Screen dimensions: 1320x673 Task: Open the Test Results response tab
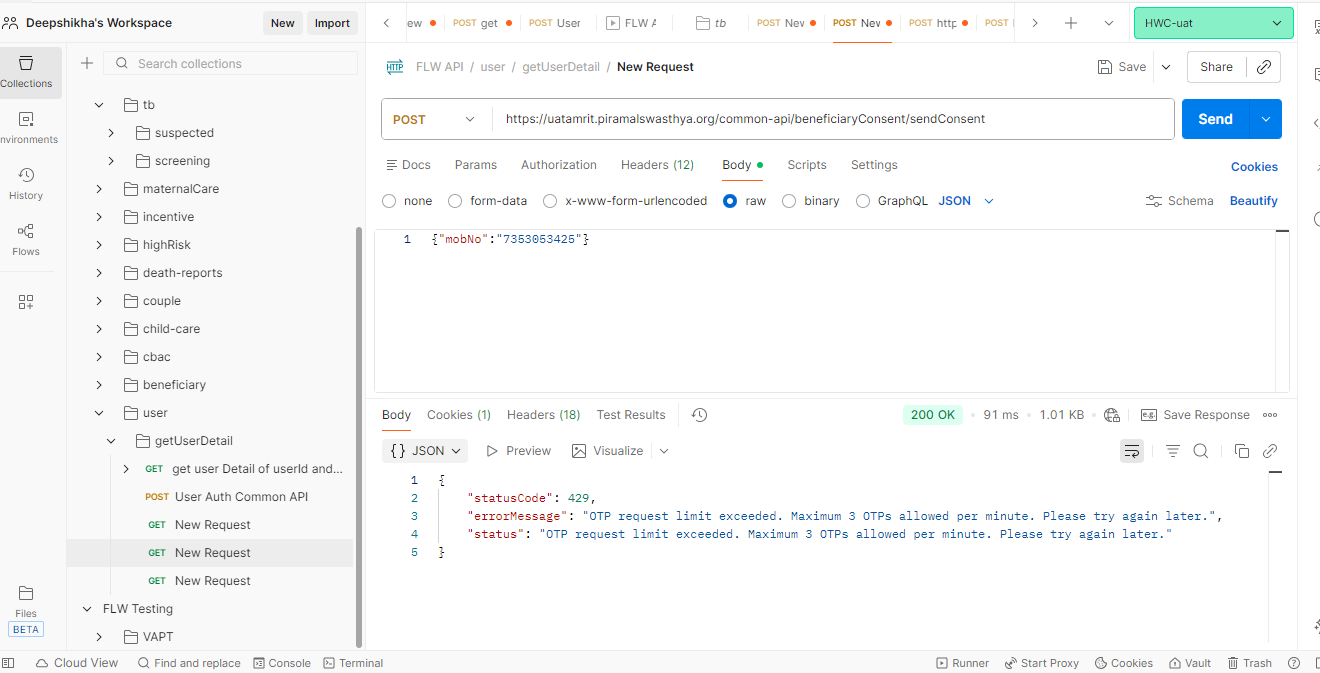pos(630,415)
